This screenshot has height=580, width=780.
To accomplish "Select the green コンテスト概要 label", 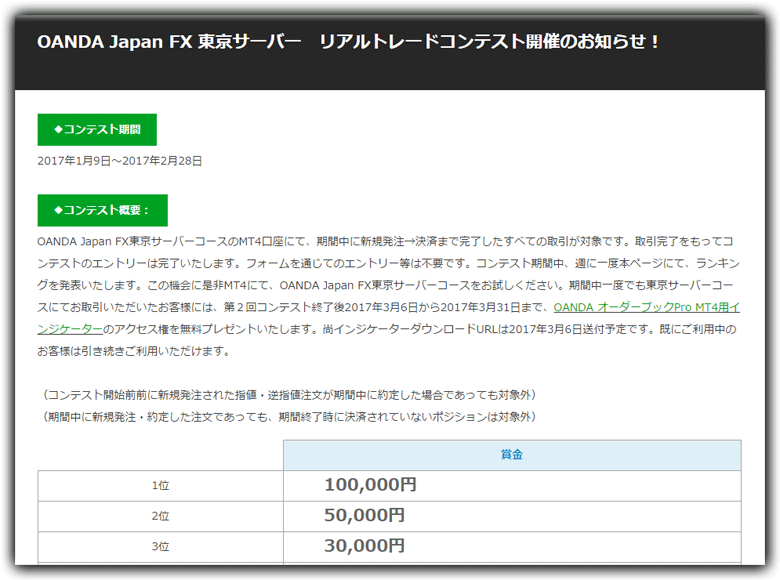I will (x=102, y=210).
